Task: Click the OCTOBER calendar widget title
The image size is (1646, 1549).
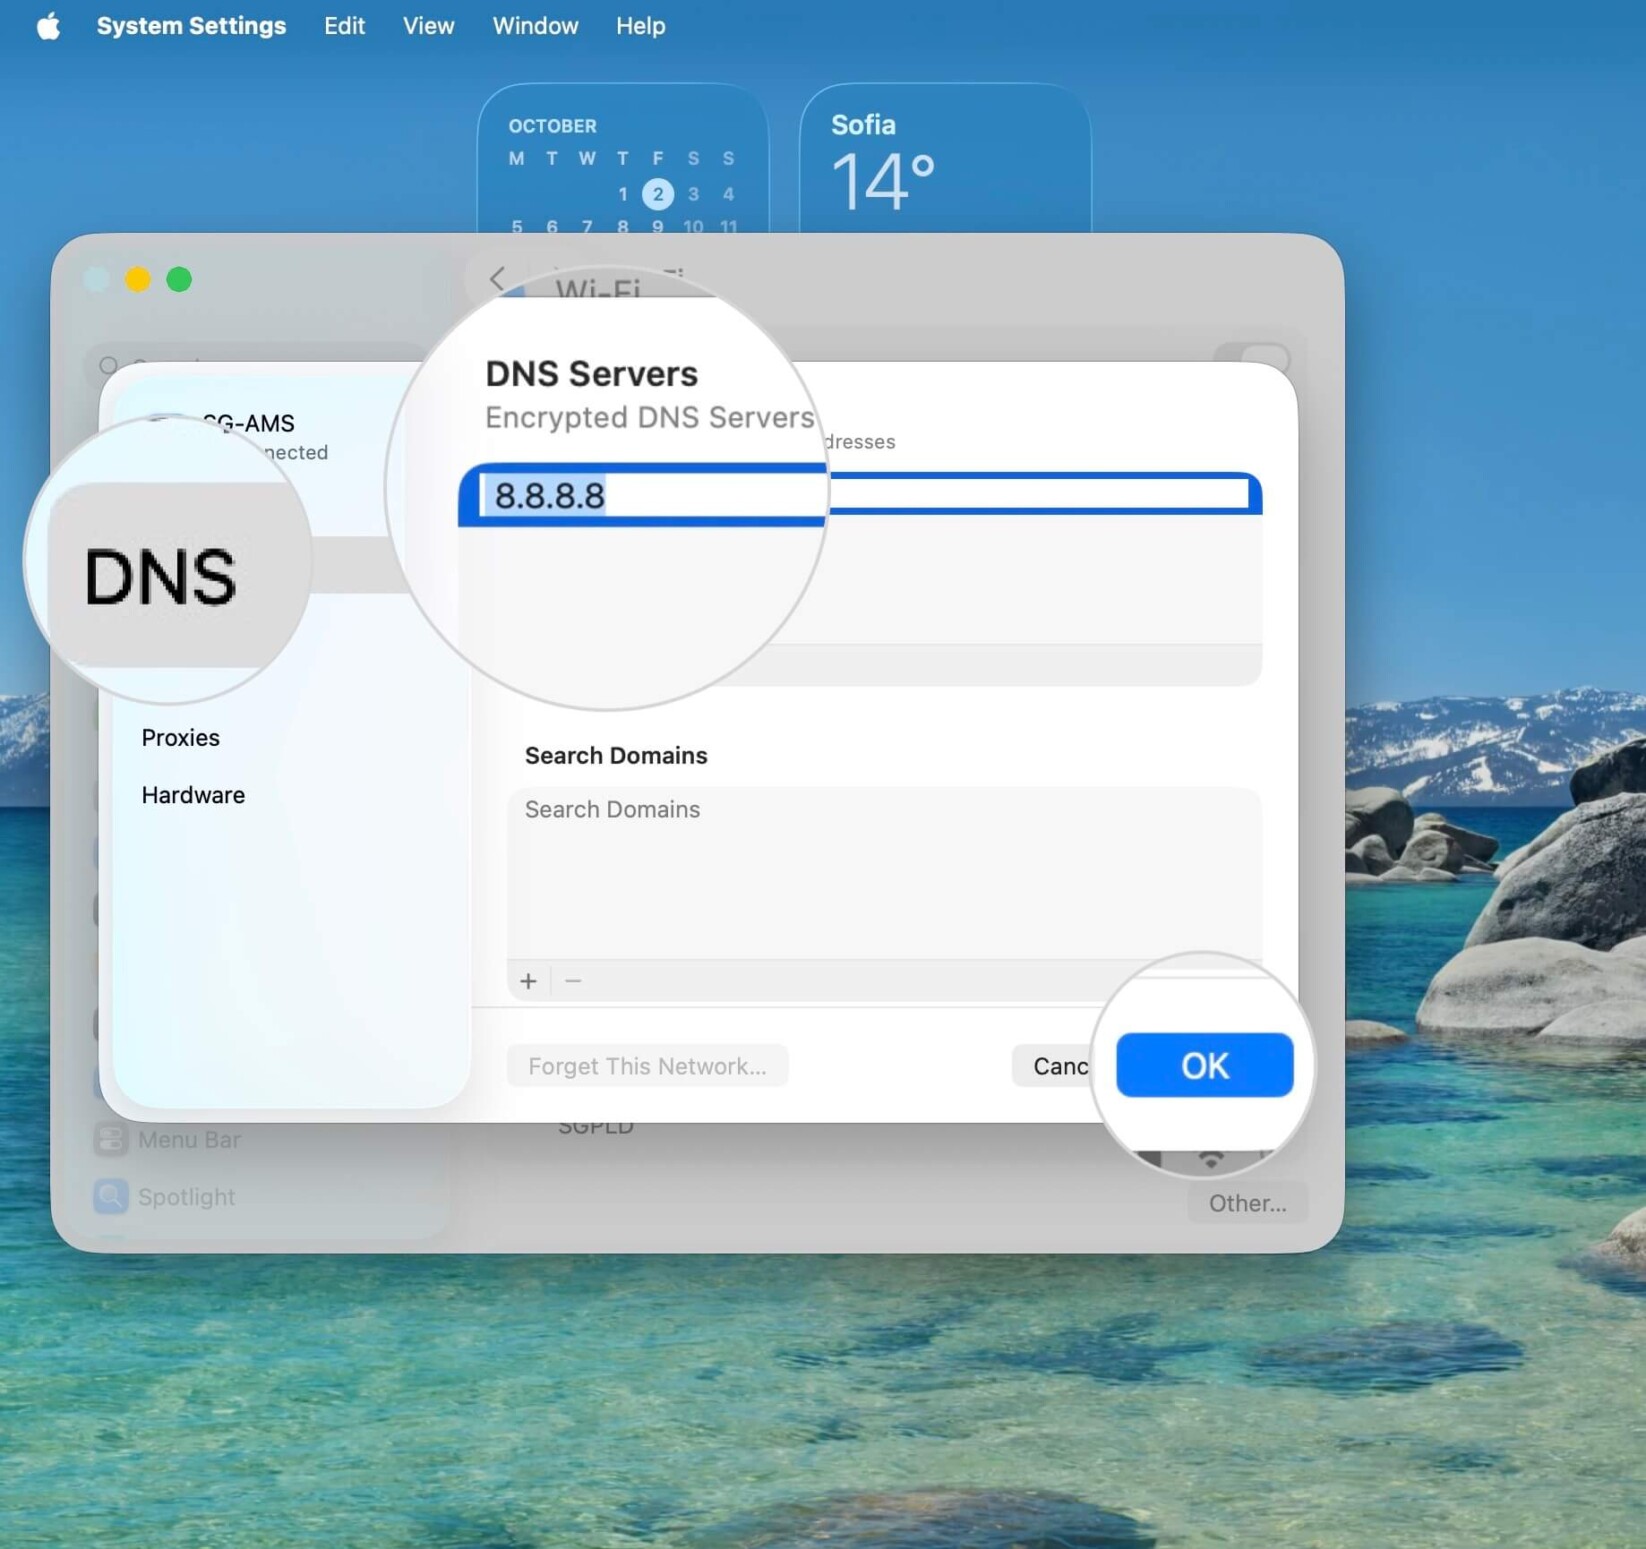Action: (x=552, y=126)
